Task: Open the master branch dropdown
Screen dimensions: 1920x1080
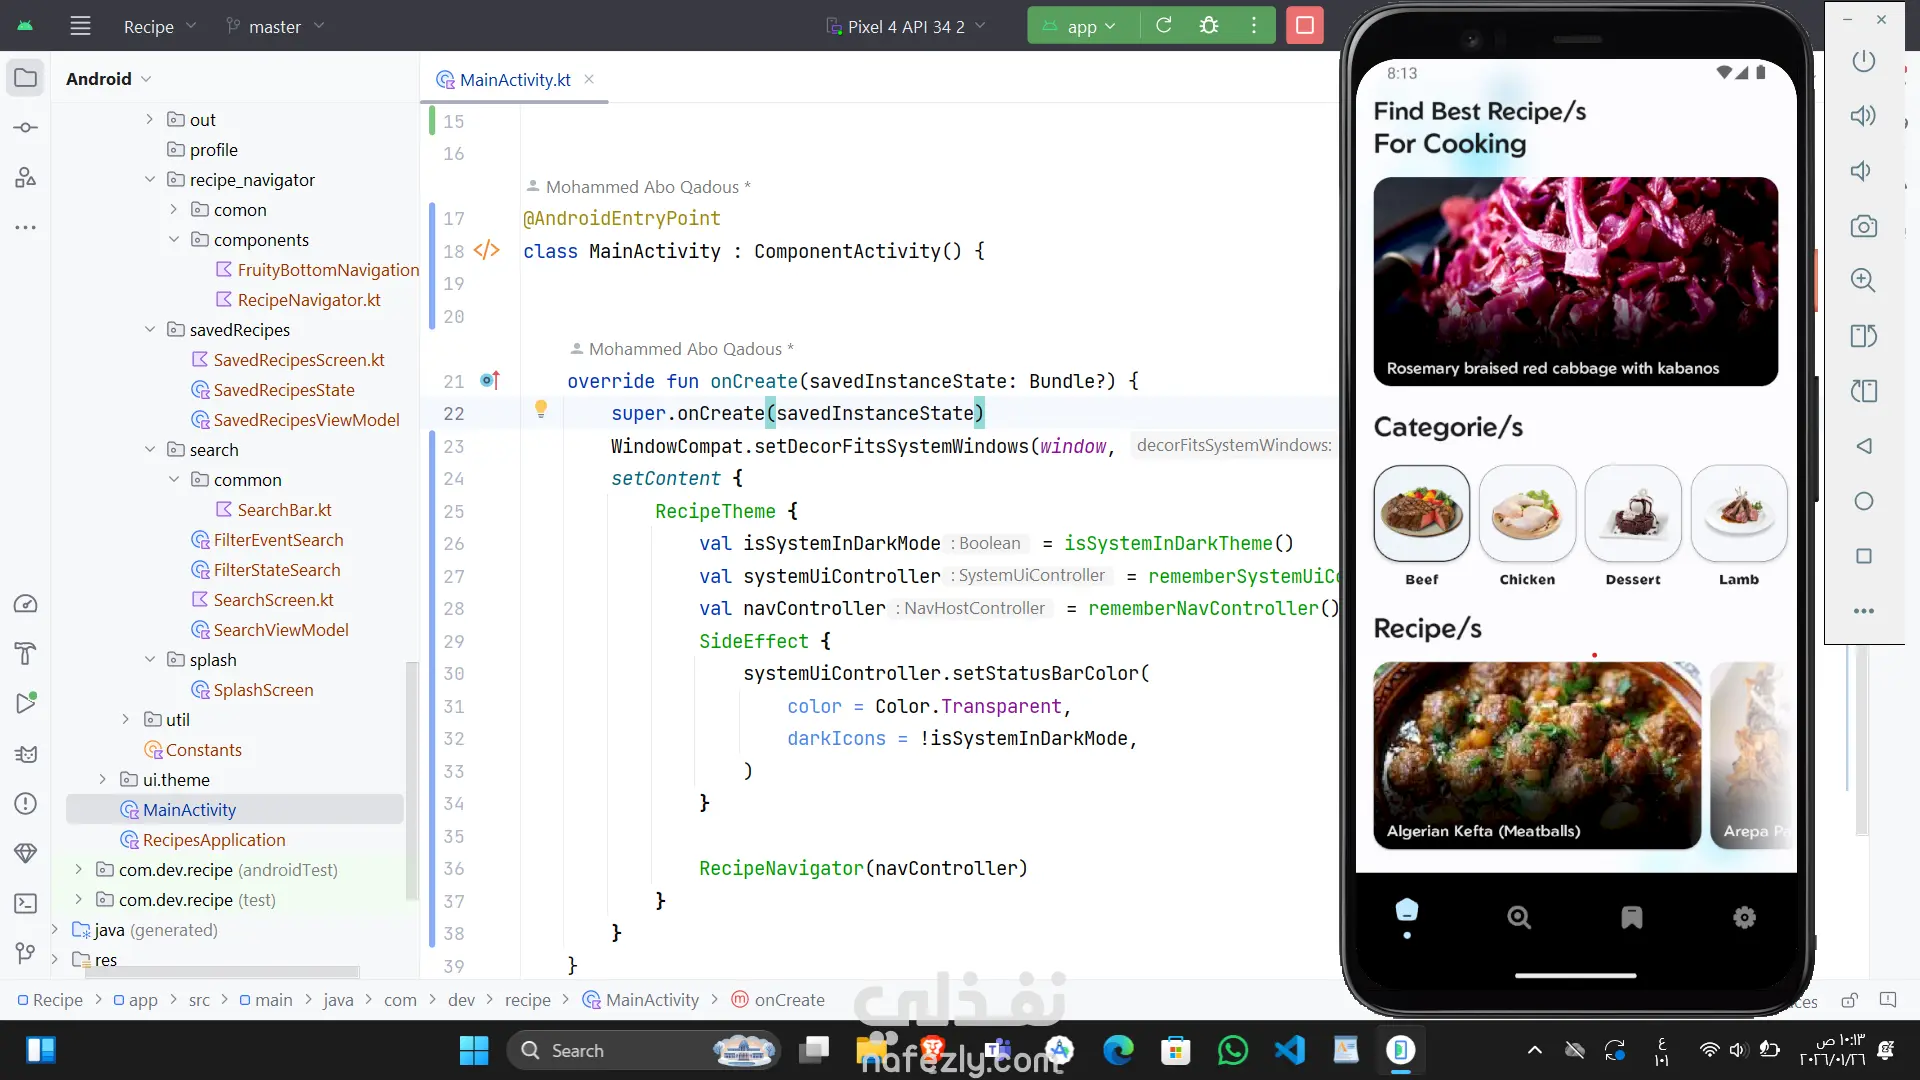Action: point(275,27)
